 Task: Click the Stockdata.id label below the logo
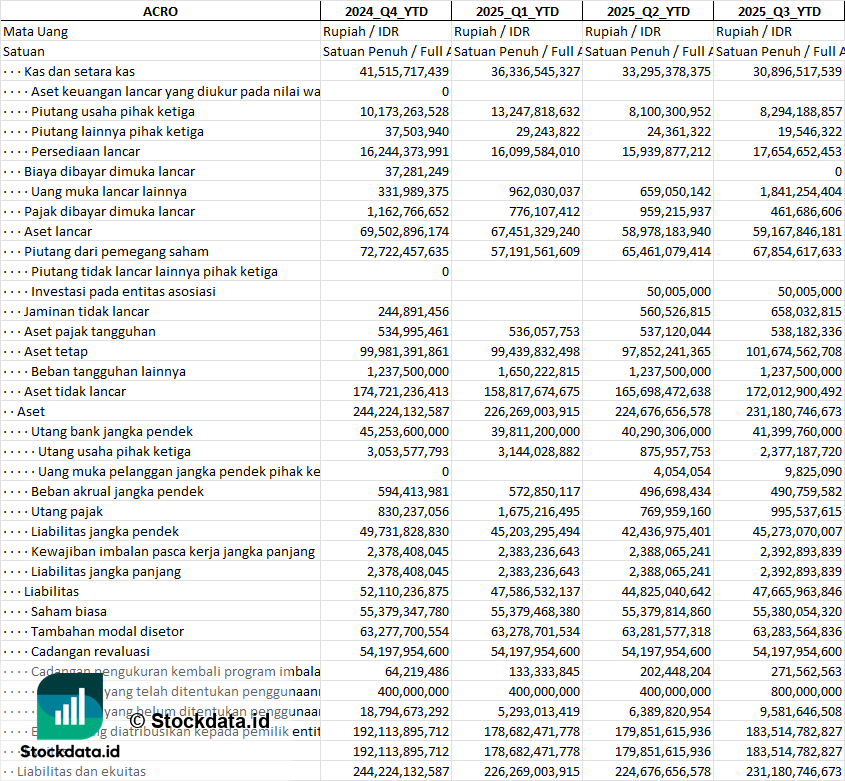click(70, 751)
